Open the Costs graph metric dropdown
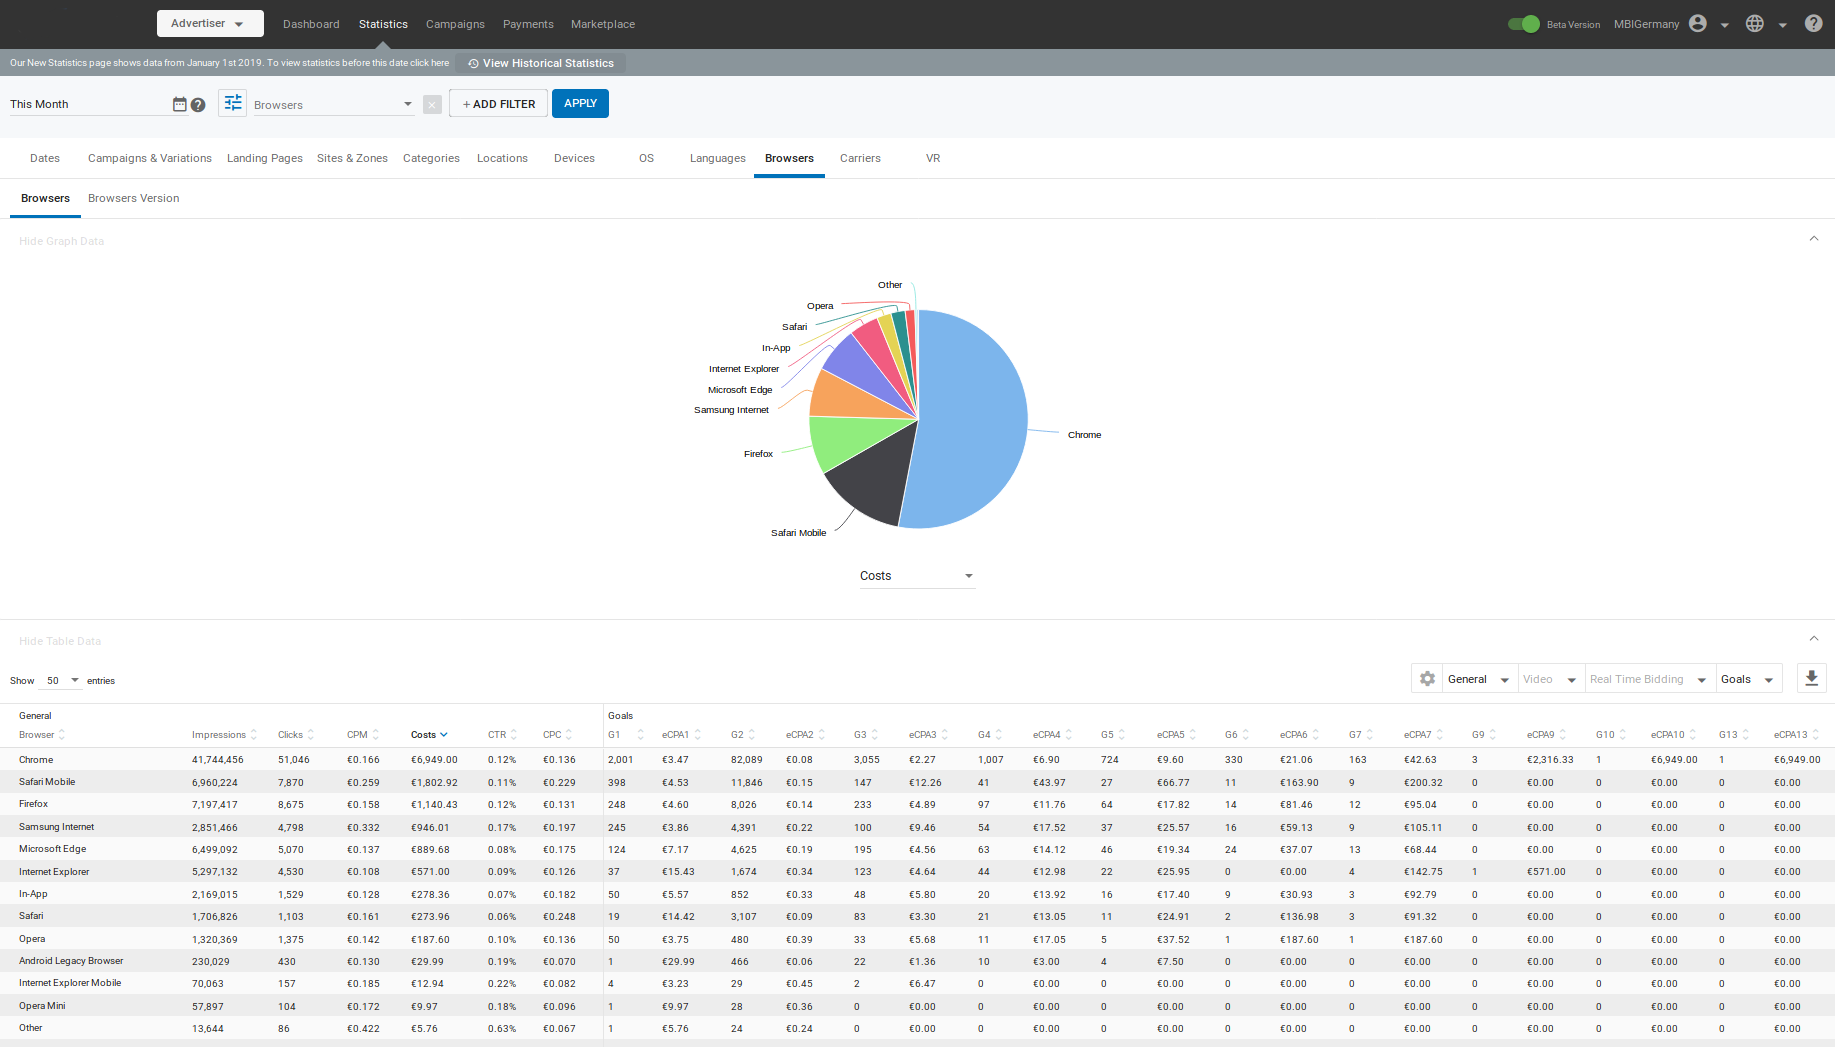 click(916, 576)
